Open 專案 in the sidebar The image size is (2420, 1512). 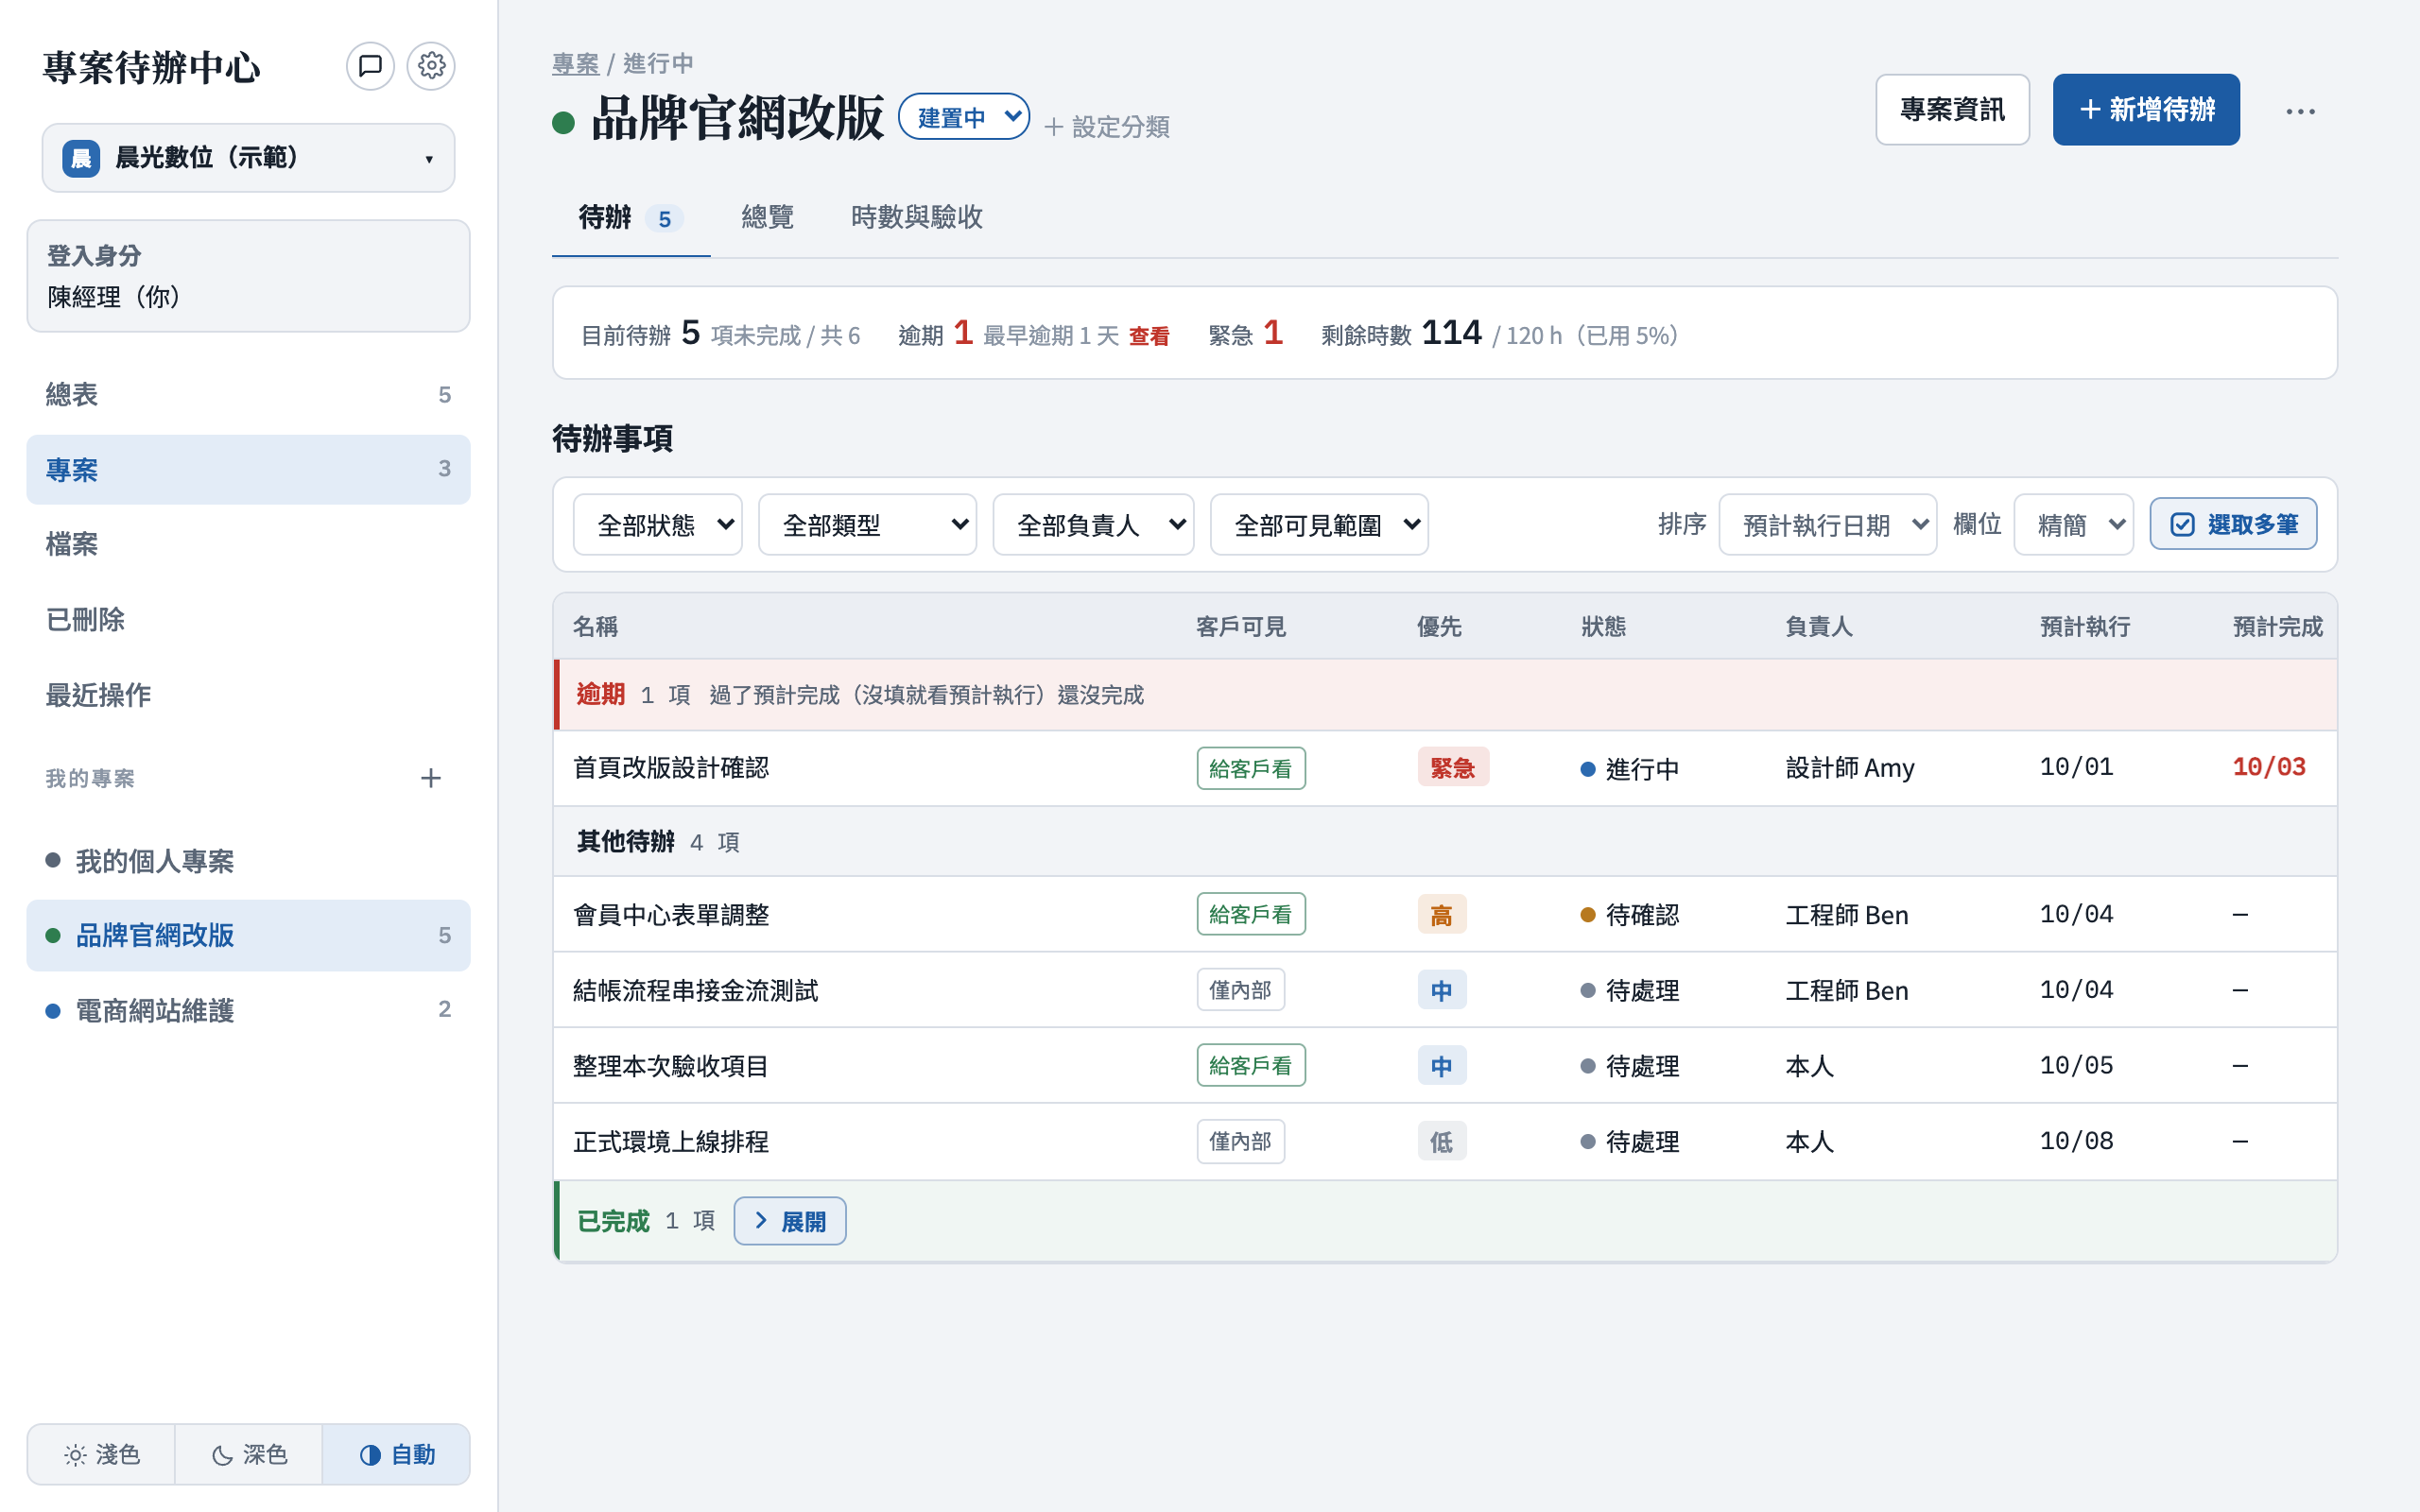[248, 469]
